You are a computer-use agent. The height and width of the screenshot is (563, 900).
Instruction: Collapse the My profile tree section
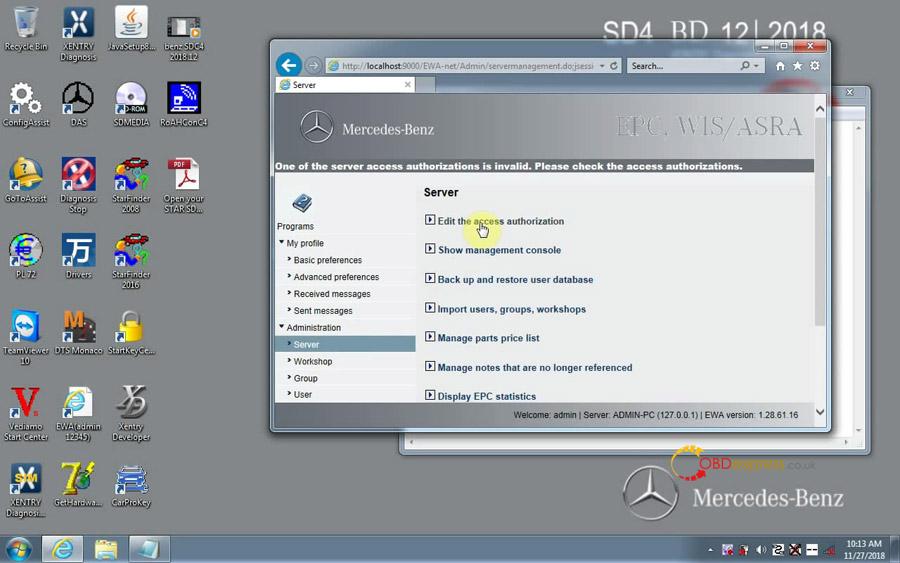point(282,243)
